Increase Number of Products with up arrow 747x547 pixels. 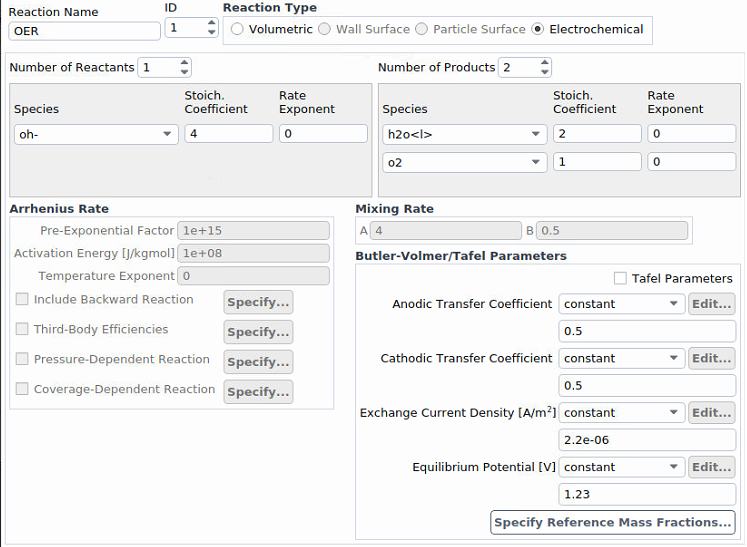545,62
